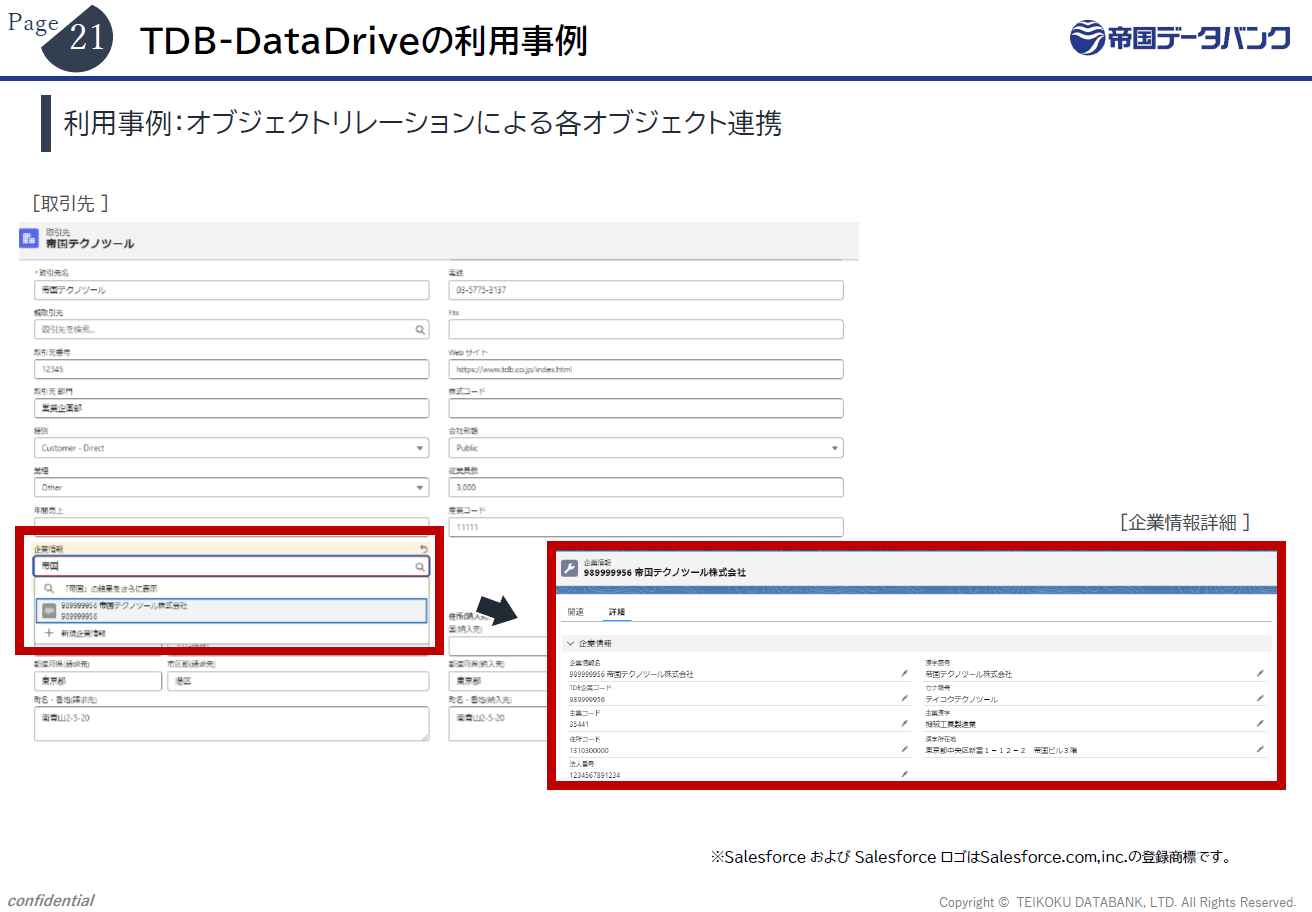Click the [取引先] caption

point(70,203)
